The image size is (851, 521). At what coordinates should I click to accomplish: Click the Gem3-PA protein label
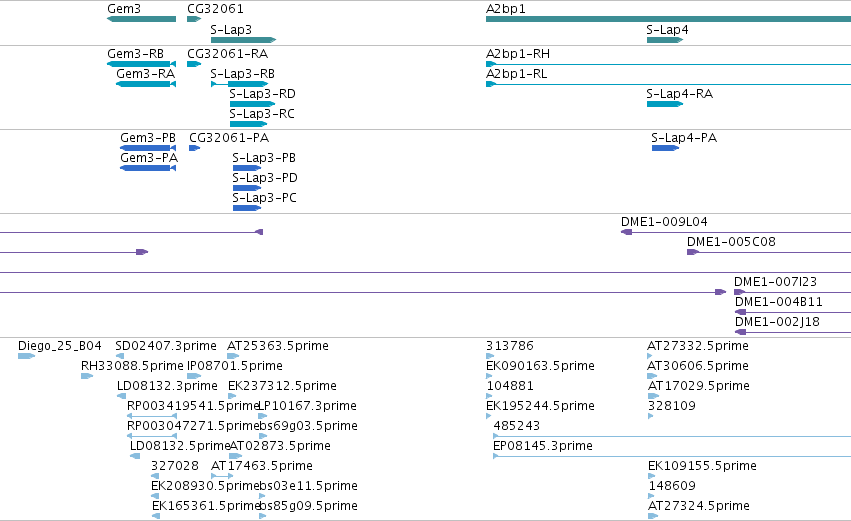(149, 158)
